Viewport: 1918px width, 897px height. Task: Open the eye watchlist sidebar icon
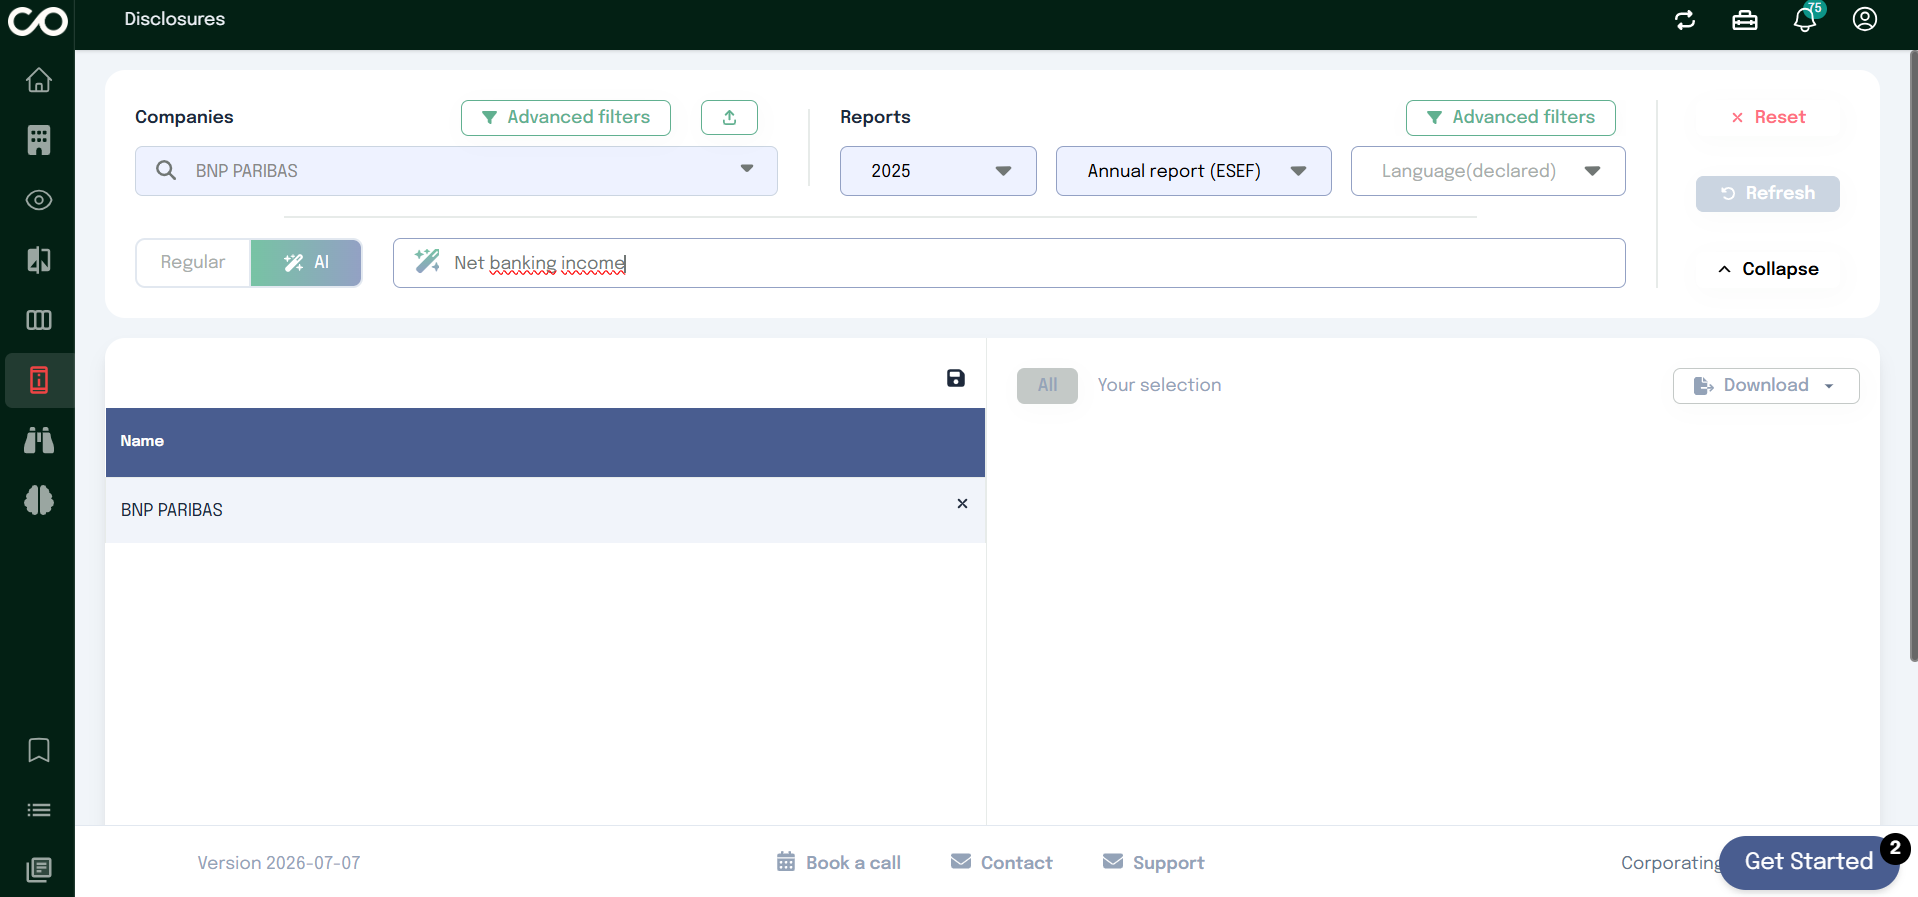[x=39, y=200]
